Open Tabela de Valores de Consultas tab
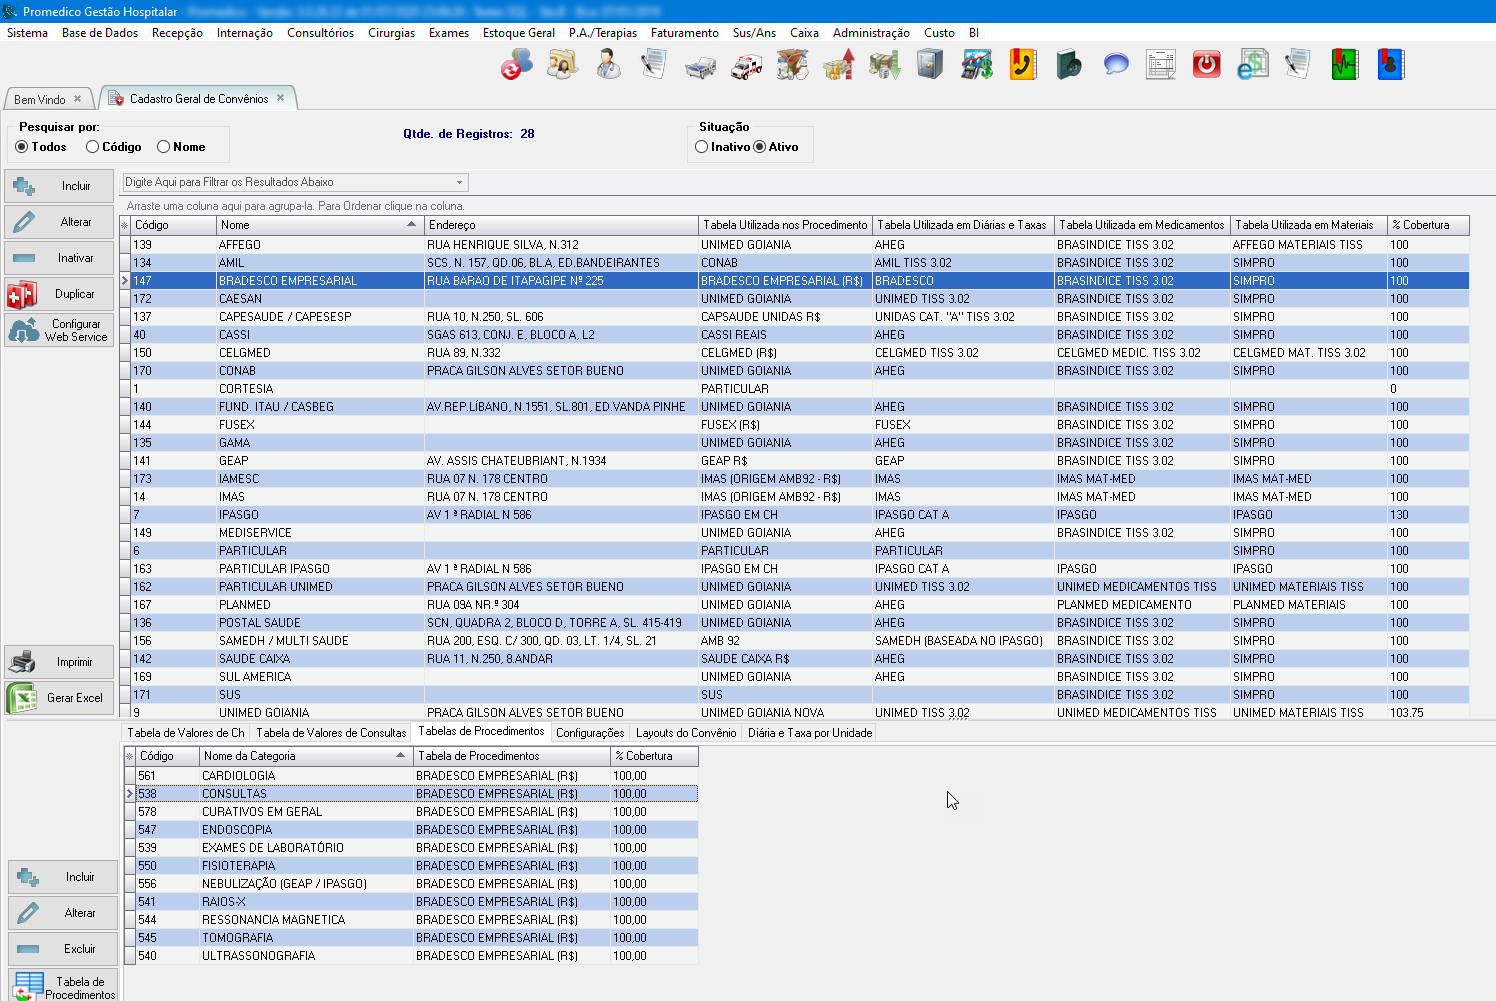 pos(331,733)
